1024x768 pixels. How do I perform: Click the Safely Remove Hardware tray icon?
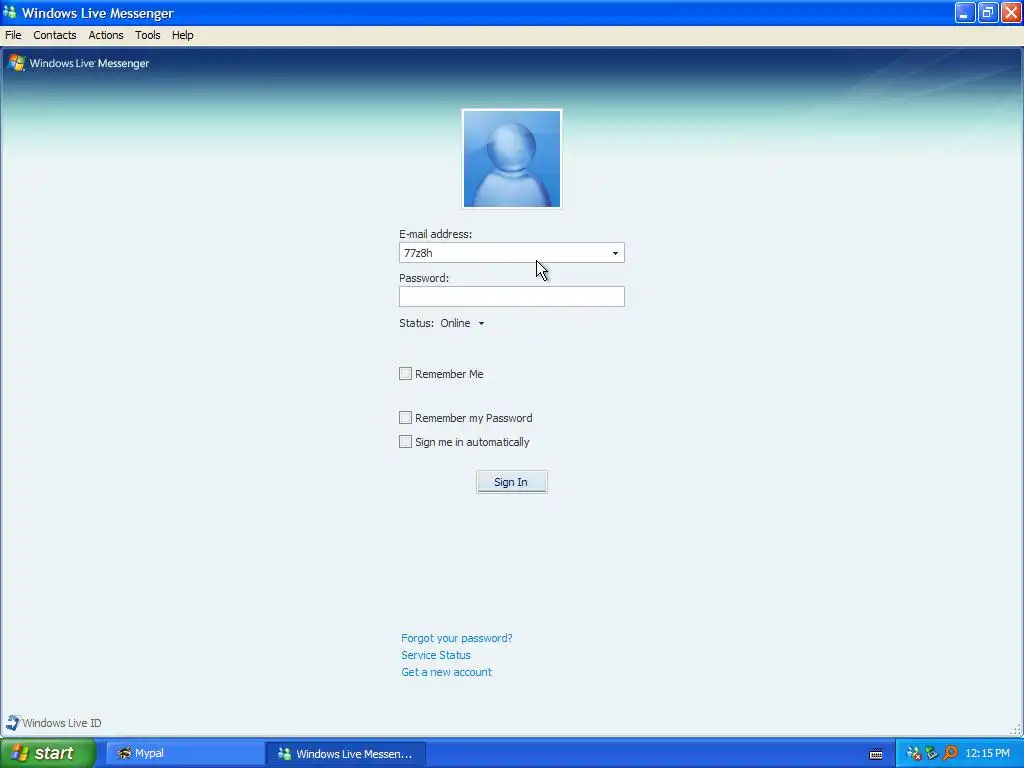[931, 753]
